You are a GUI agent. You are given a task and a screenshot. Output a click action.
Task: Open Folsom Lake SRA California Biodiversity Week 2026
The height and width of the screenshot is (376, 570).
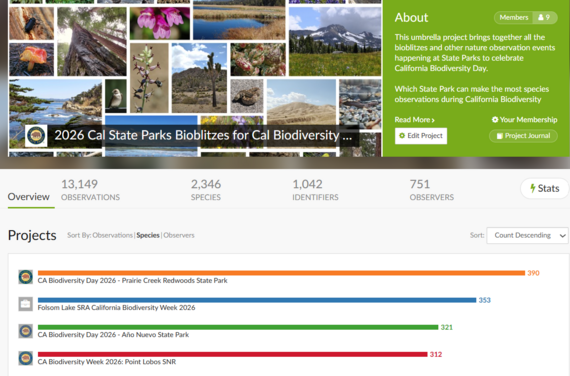click(116, 308)
